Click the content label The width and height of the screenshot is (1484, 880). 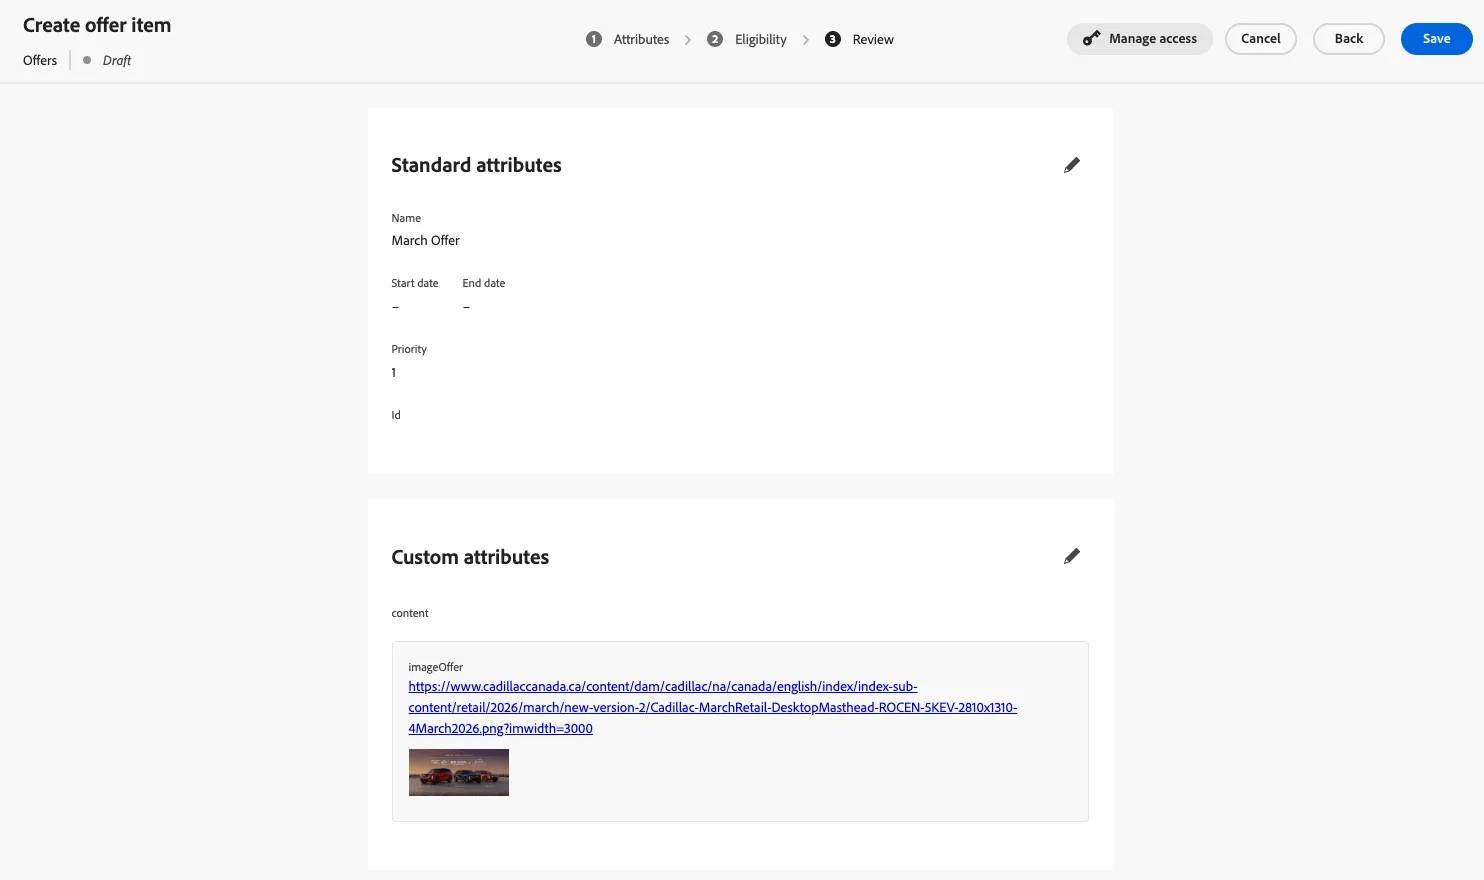410,613
